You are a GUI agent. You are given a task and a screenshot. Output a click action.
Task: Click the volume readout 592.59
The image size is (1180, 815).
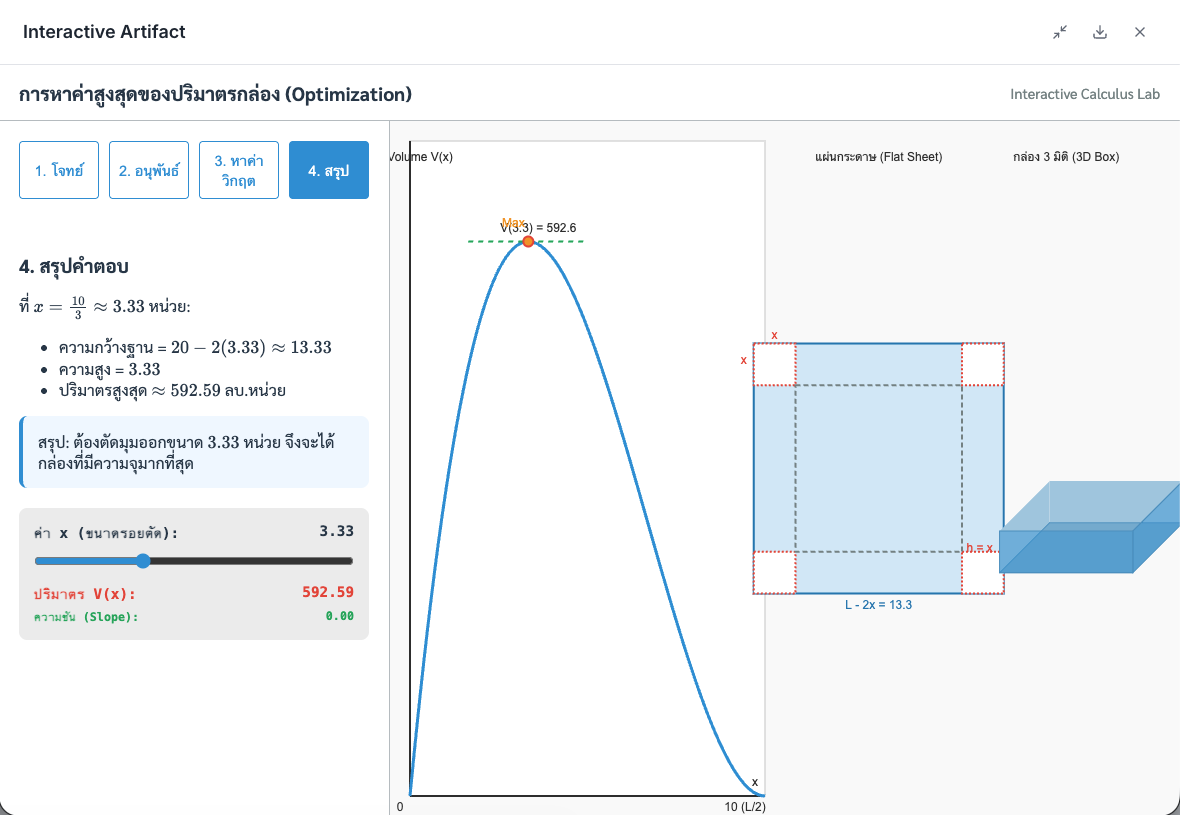click(328, 592)
